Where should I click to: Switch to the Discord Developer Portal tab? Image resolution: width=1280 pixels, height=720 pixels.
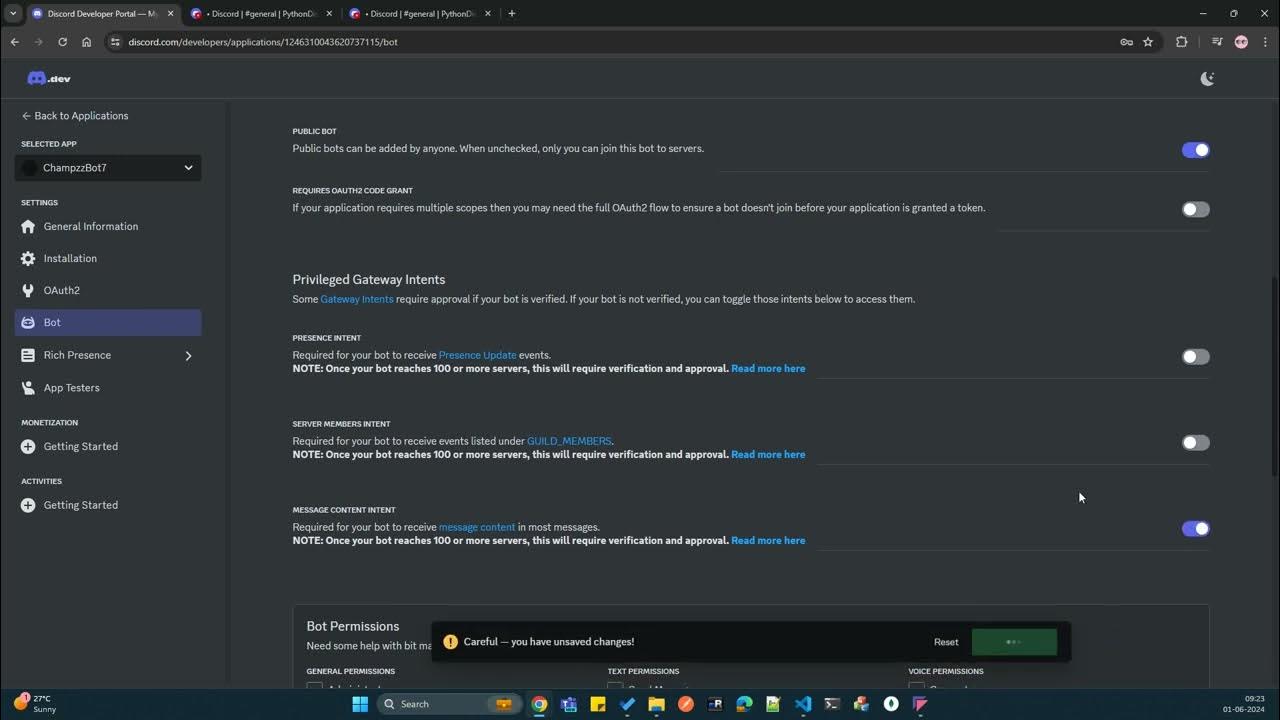(x=103, y=14)
